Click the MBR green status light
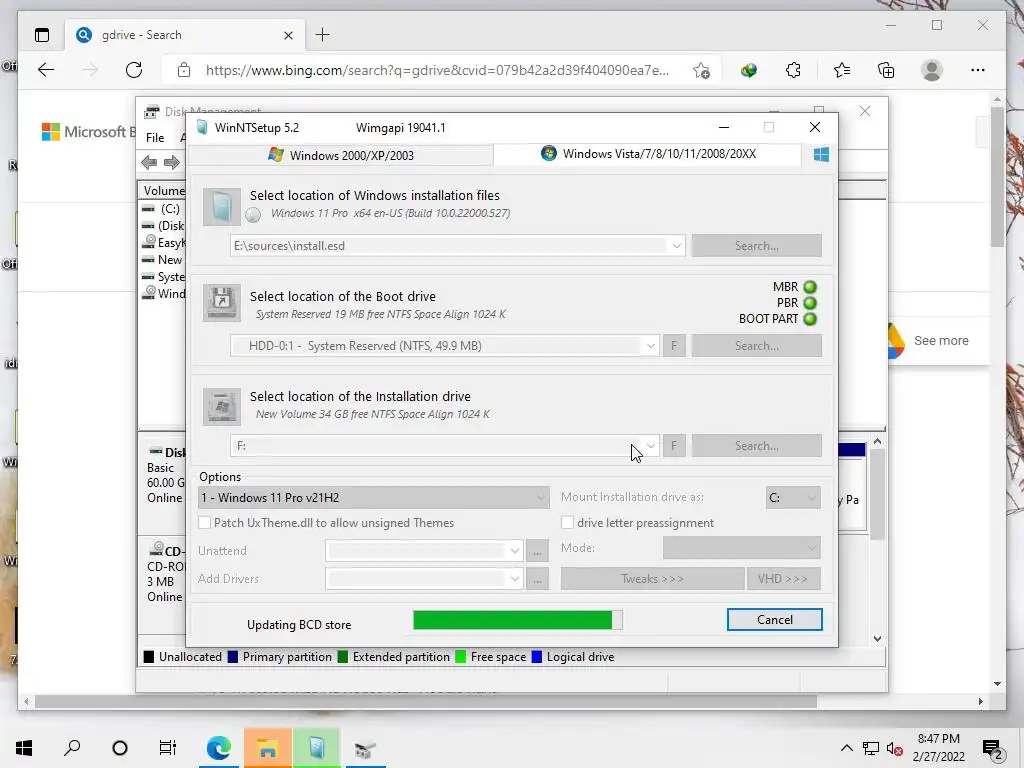 [810, 287]
